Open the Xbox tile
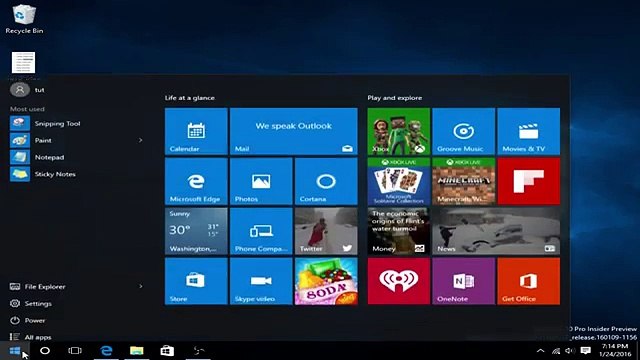This screenshot has width=640, height=360. 398,131
